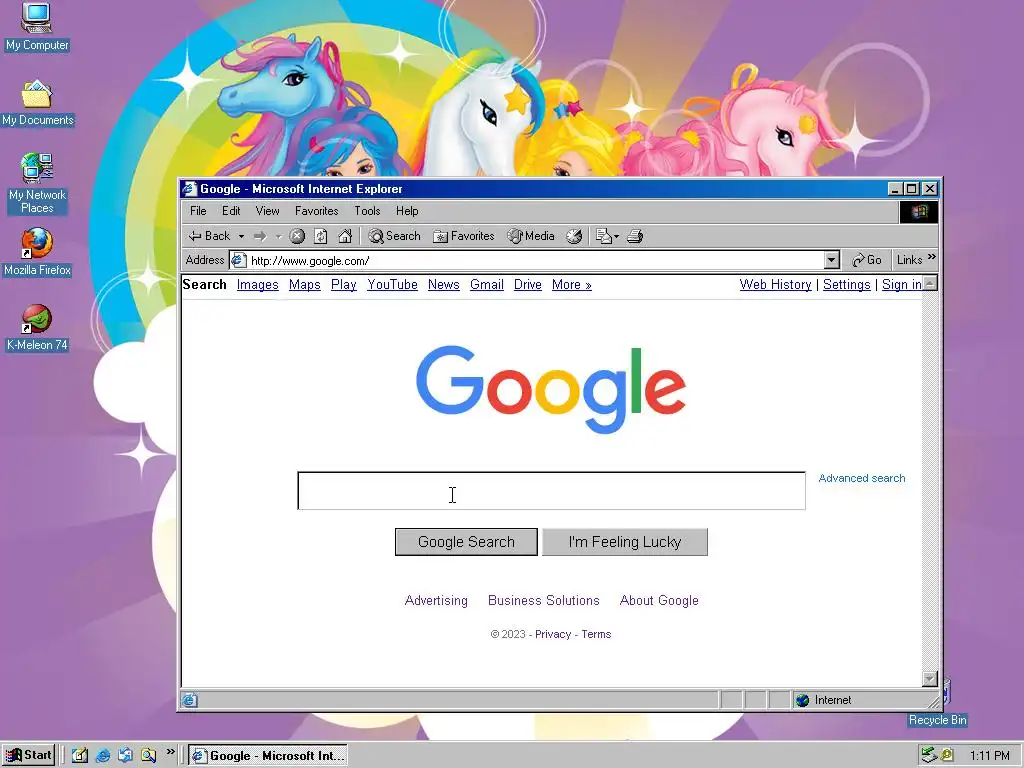The width and height of the screenshot is (1024, 768).
Task: Open the Favorites pane from the toolbar
Action: [464, 236]
